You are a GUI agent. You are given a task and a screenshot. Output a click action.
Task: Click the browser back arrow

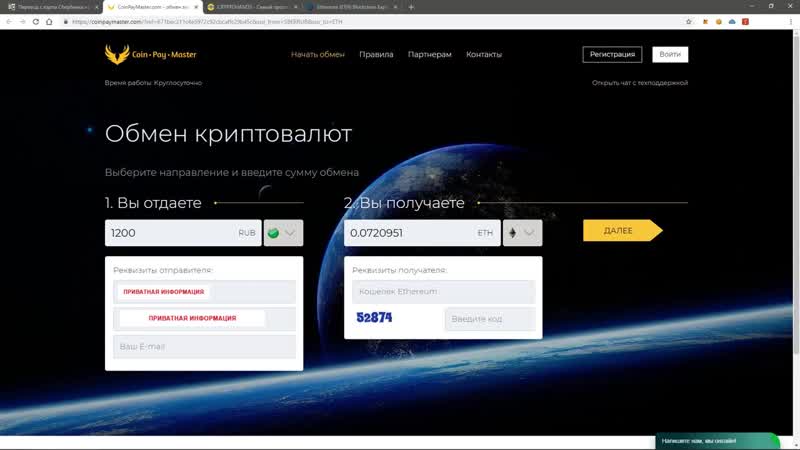tap(9, 21)
